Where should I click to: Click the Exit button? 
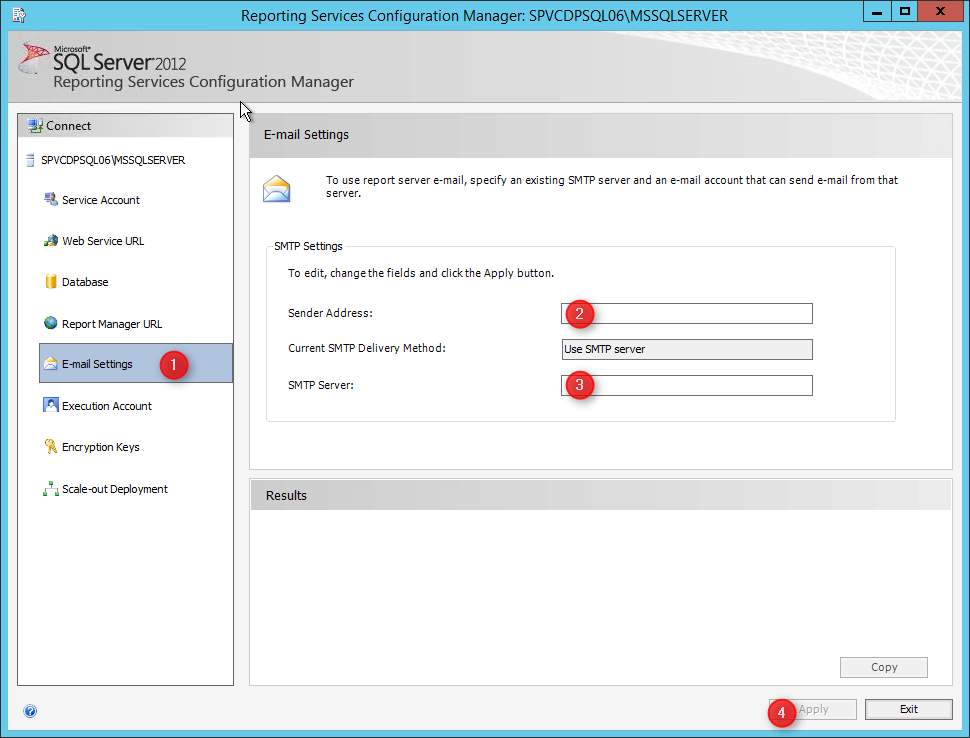tap(908, 709)
